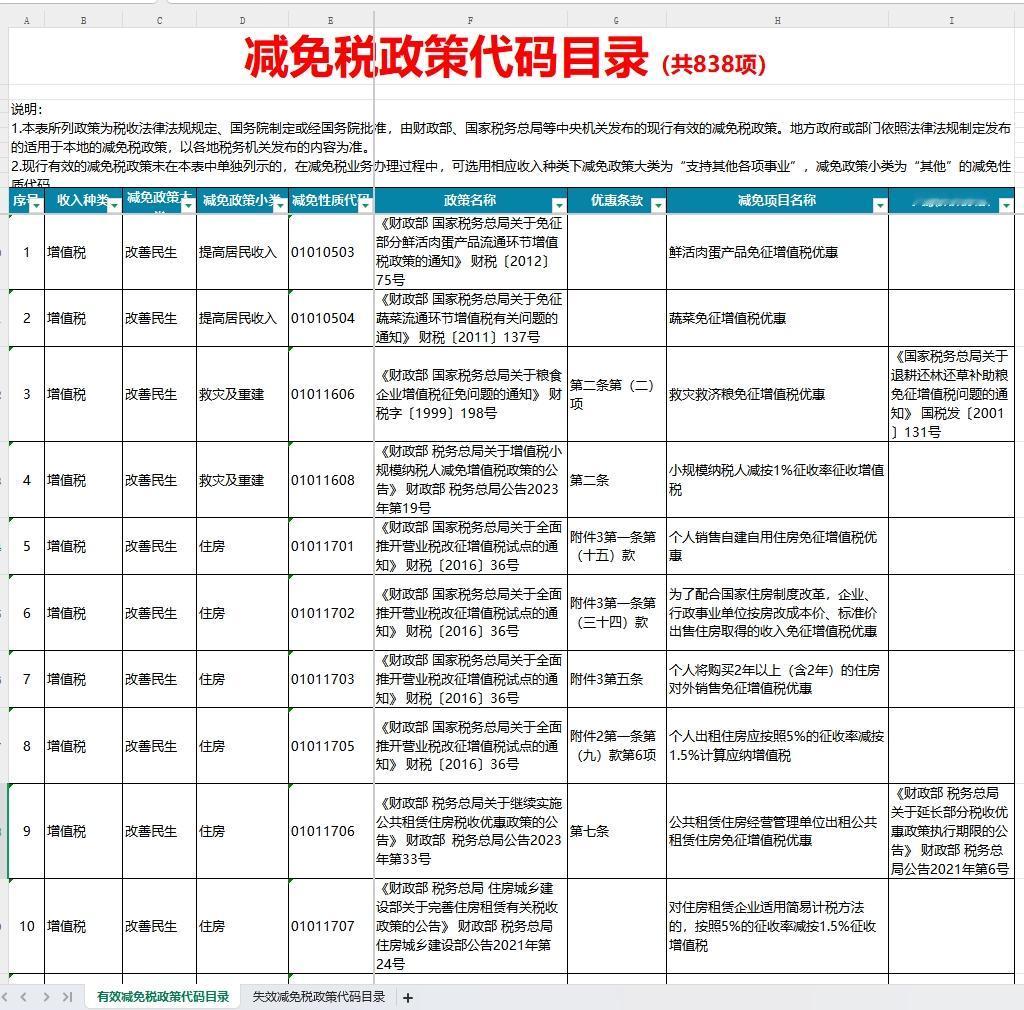This screenshot has width=1024, height=1010.
Task: Select code cell 01011707
Action: coord(331,926)
